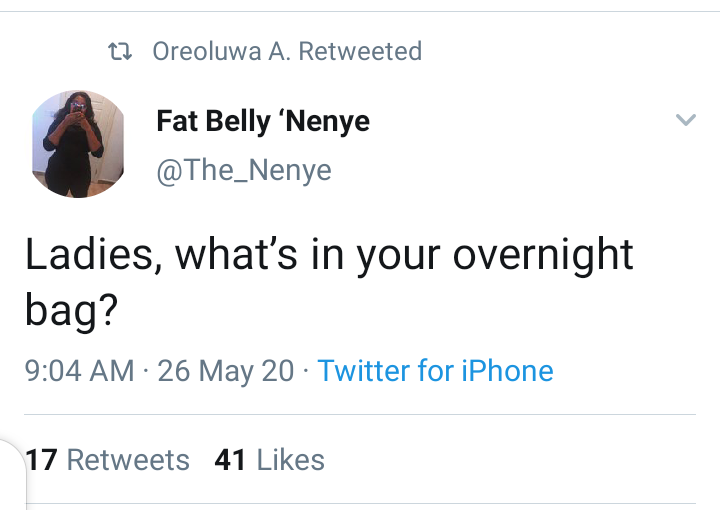This screenshot has height=510, width=720.
Task: Open the Twitter for iPhone source link
Action: pyautogui.click(x=435, y=371)
